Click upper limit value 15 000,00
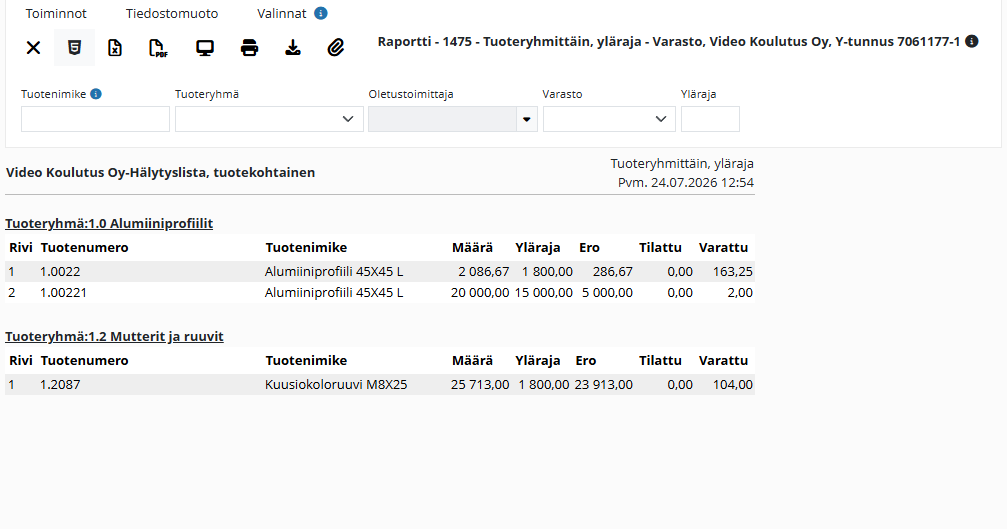Viewport: 1007px width, 529px height. (543, 293)
